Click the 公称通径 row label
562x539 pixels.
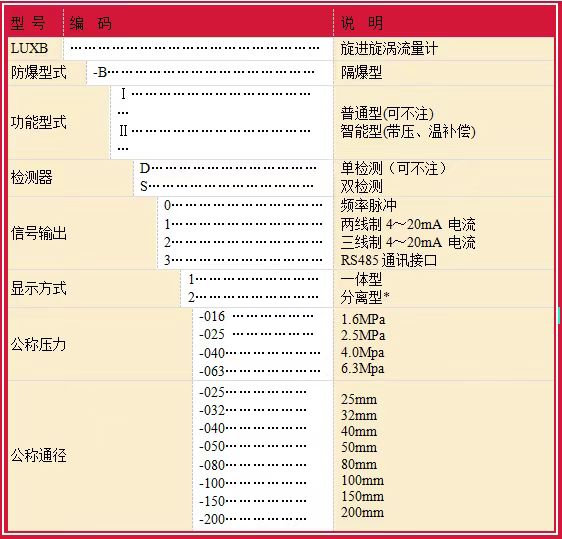pyautogui.click(x=39, y=455)
